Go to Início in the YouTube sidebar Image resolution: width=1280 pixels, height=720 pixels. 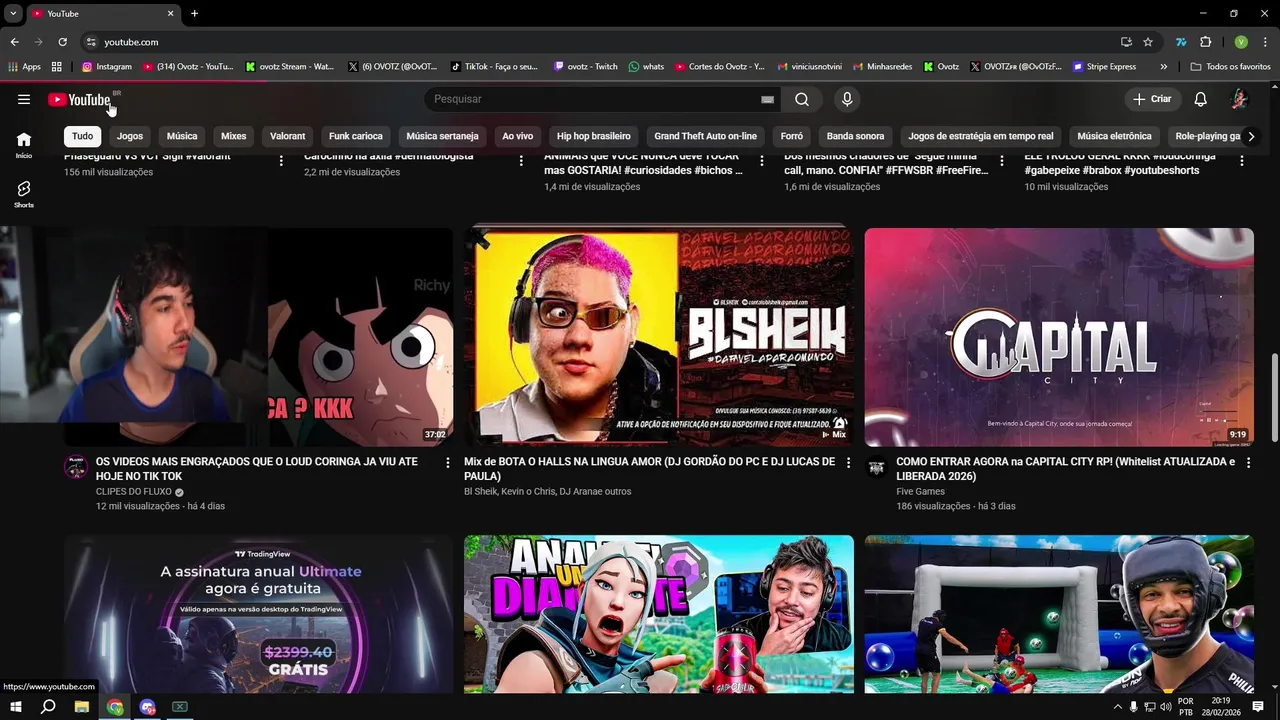[24, 145]
